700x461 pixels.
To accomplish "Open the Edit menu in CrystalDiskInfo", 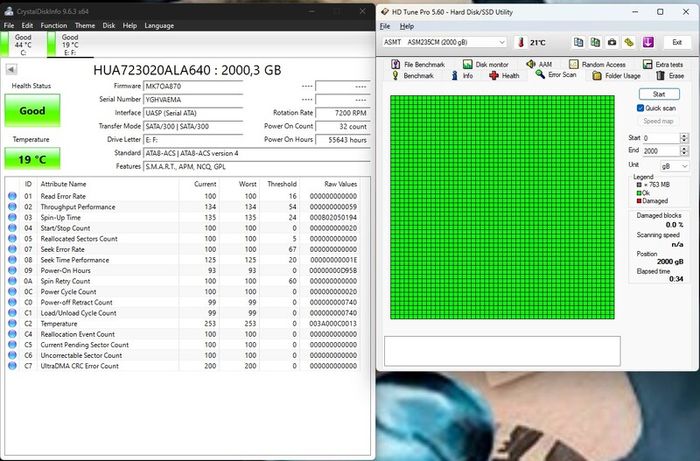I will (x=27, y=25).
